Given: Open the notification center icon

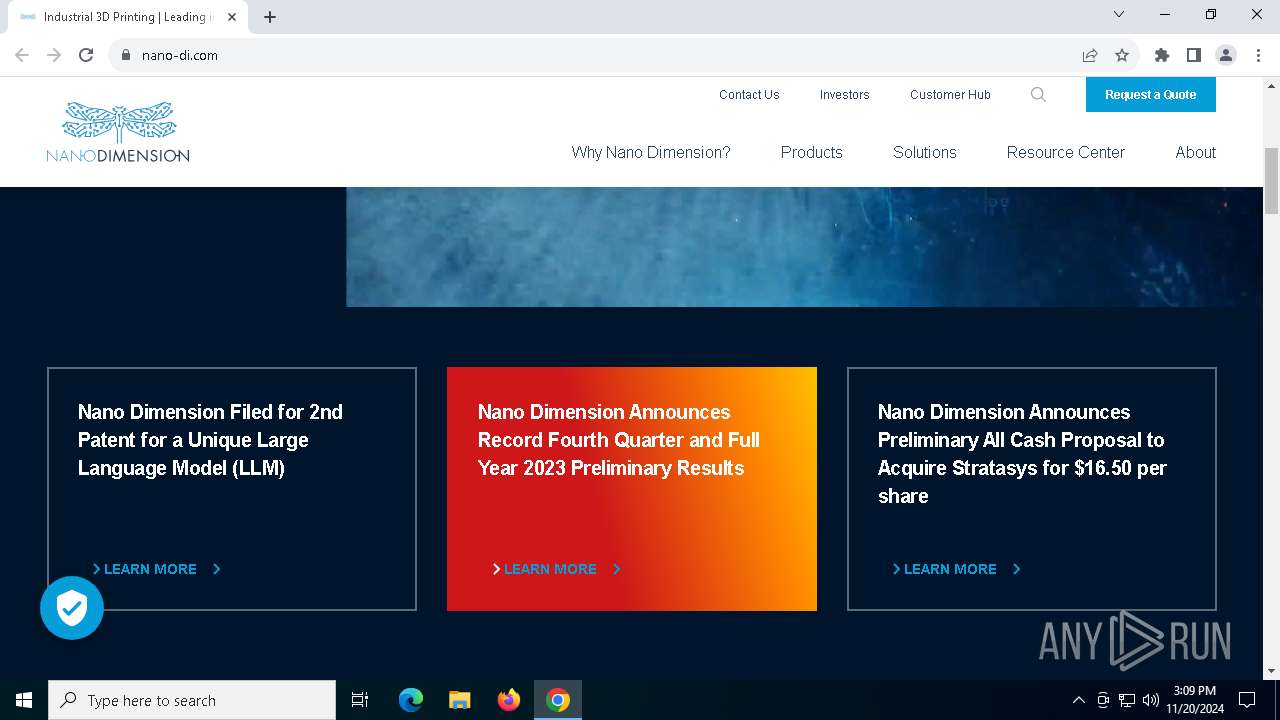Looking at the screenshot, I should pos(1247,700).
